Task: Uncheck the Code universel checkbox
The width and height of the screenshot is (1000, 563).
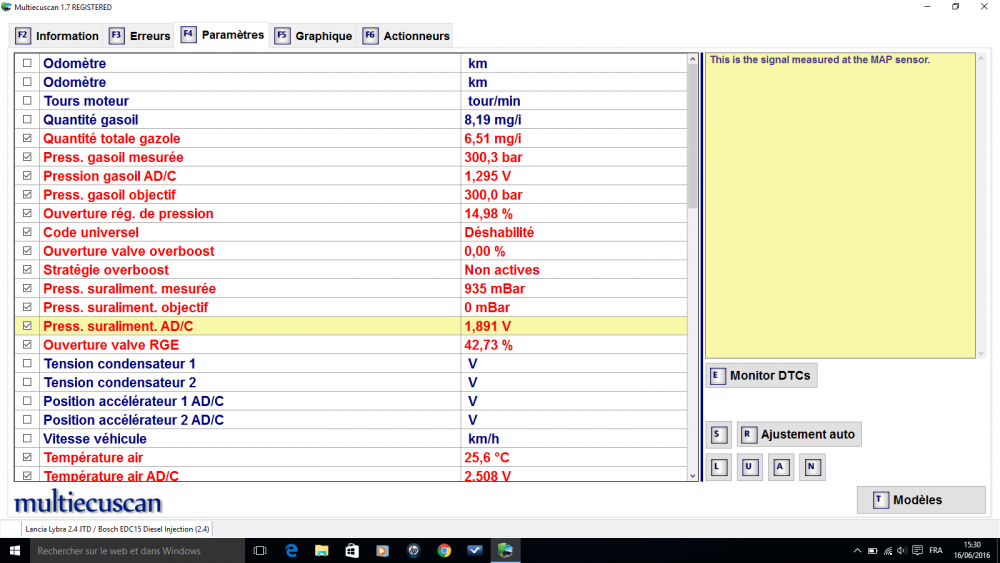Action: (x=27, y=232)
